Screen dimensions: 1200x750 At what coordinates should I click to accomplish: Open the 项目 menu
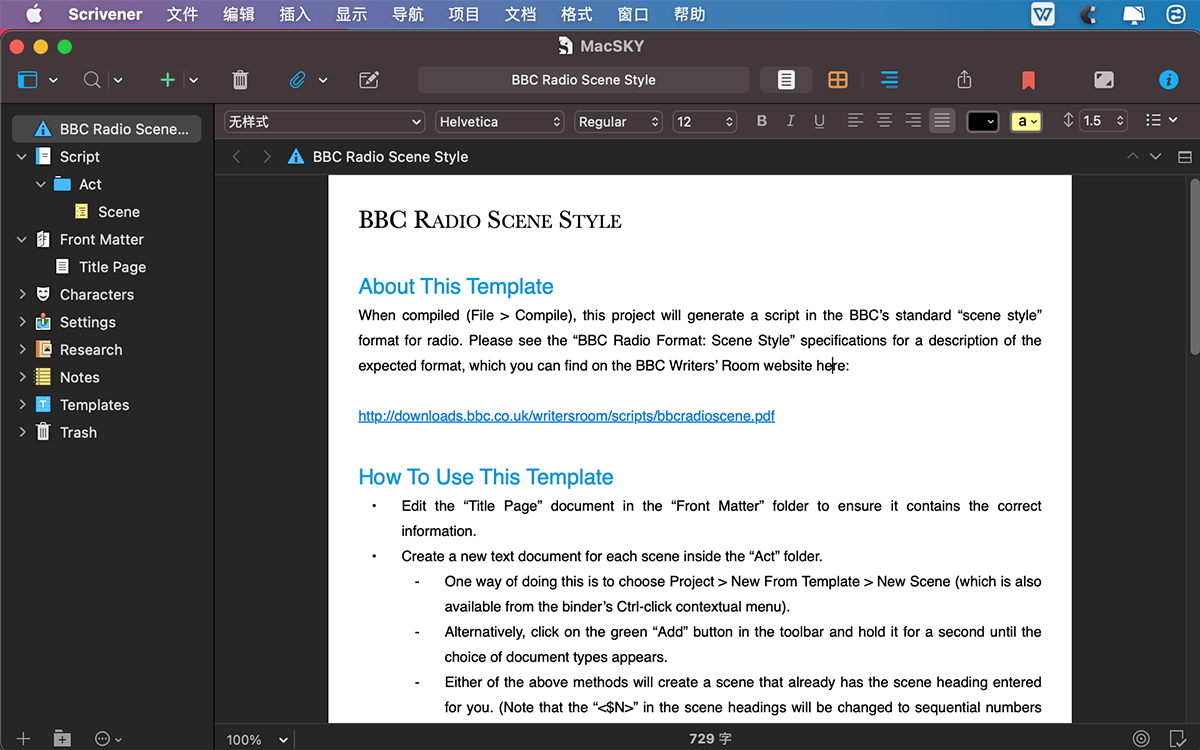[x=464, y=14]
